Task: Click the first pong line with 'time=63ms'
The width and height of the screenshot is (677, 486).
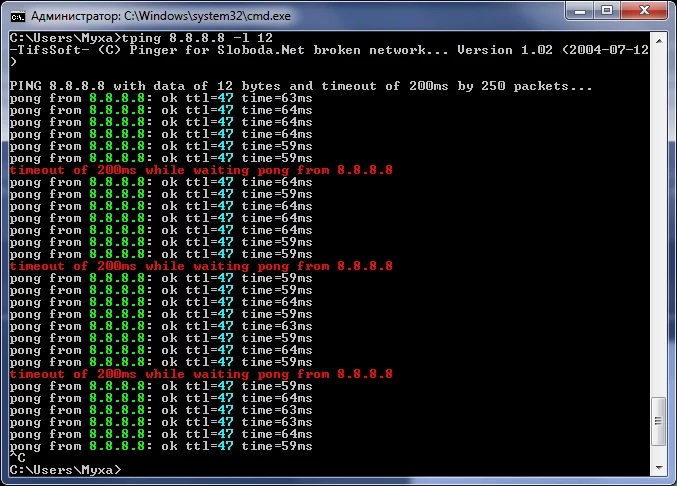Action: click(161, 98)
